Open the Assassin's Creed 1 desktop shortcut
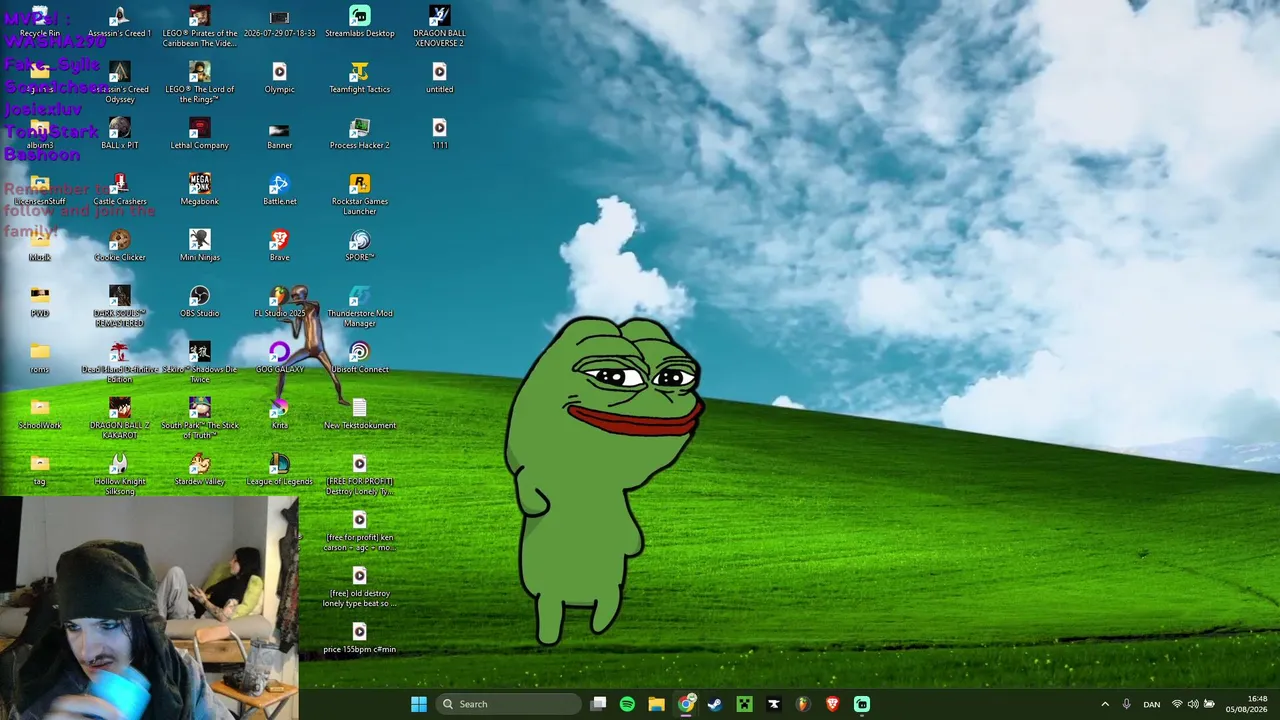The image size is (1280, 720). tap(119, 23)
